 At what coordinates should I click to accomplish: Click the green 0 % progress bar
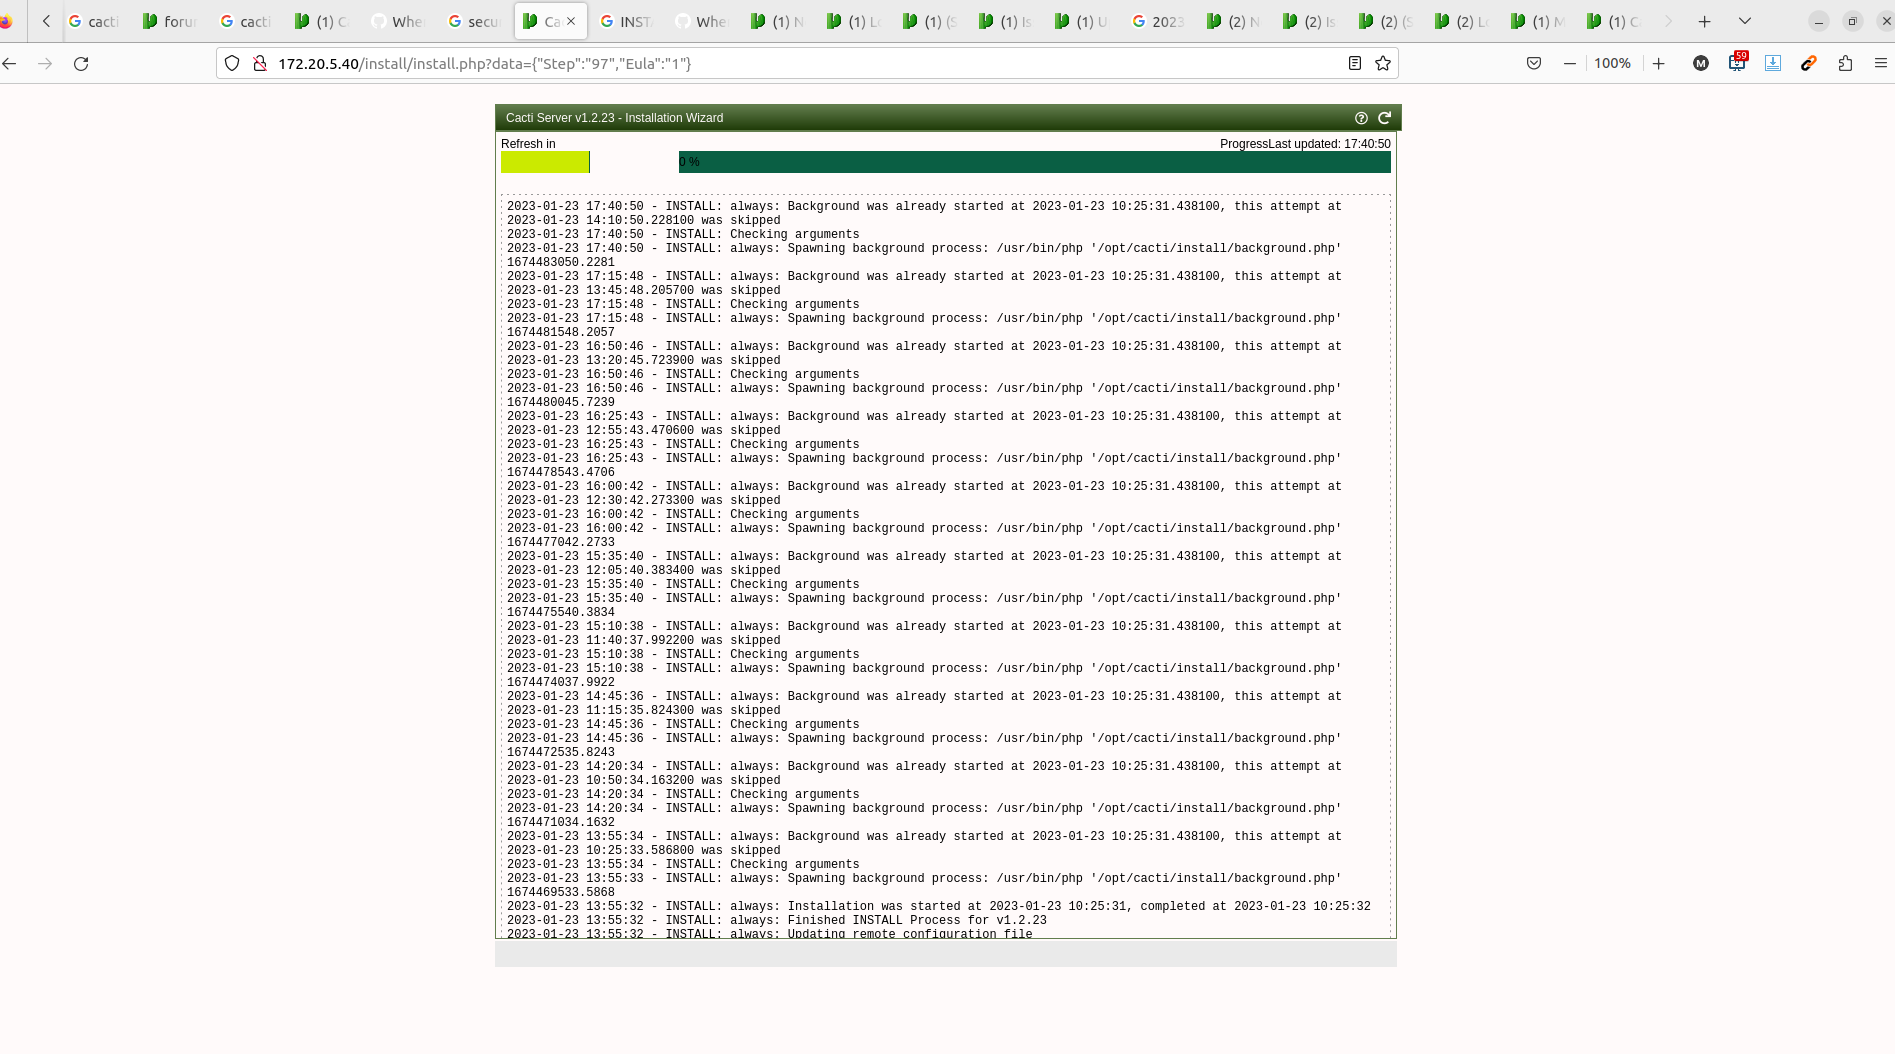click(1034, 162)
